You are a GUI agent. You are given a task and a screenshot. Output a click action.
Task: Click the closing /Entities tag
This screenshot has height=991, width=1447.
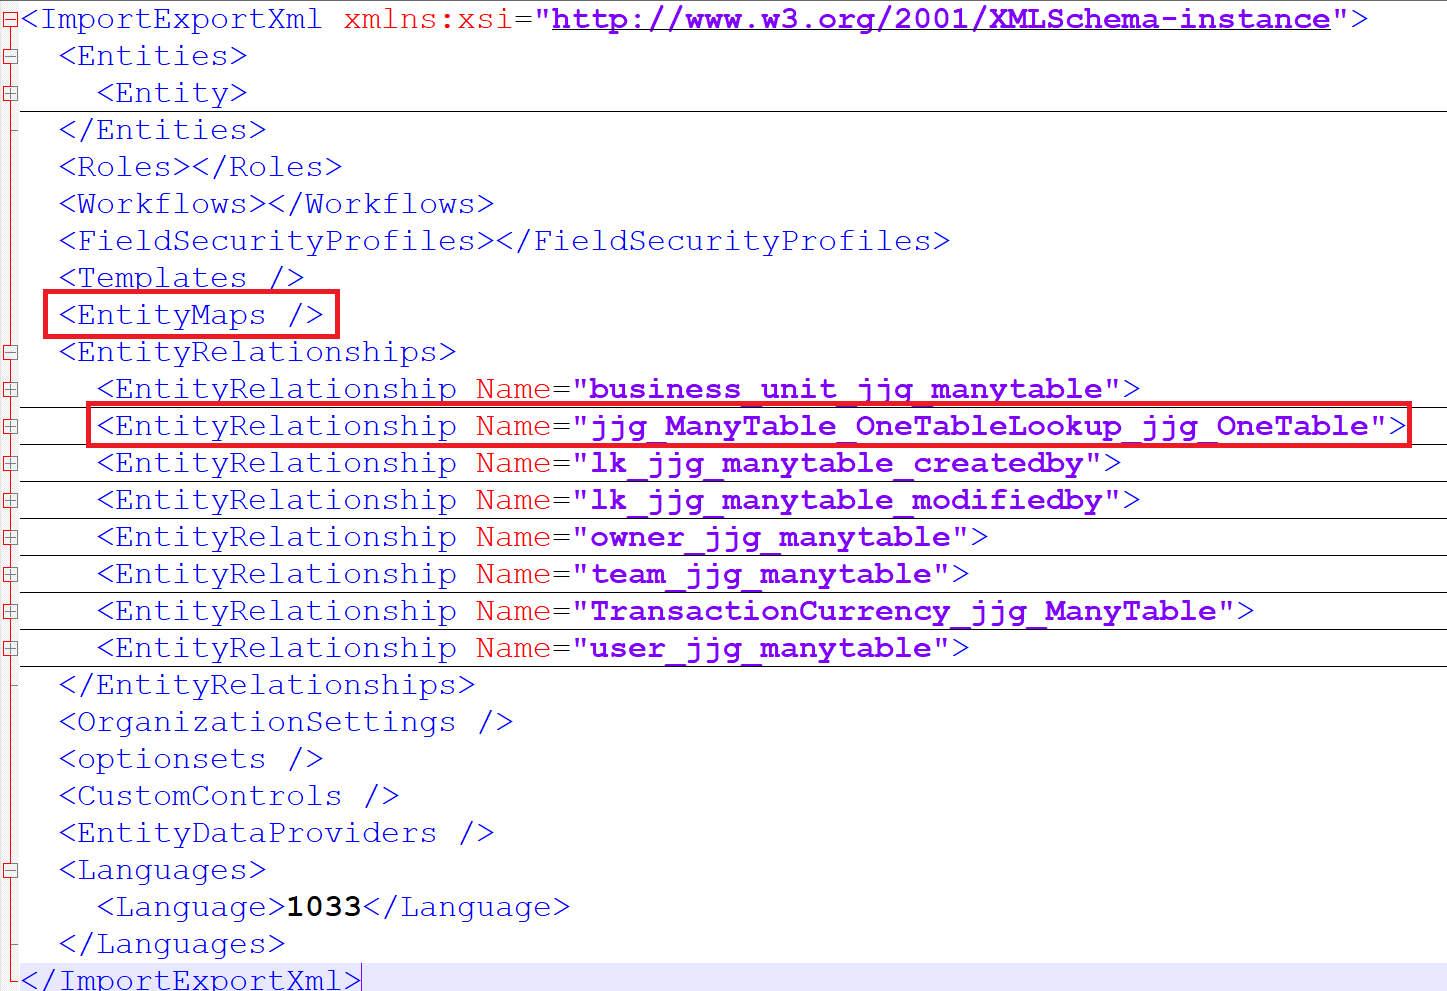pos(162,130)
